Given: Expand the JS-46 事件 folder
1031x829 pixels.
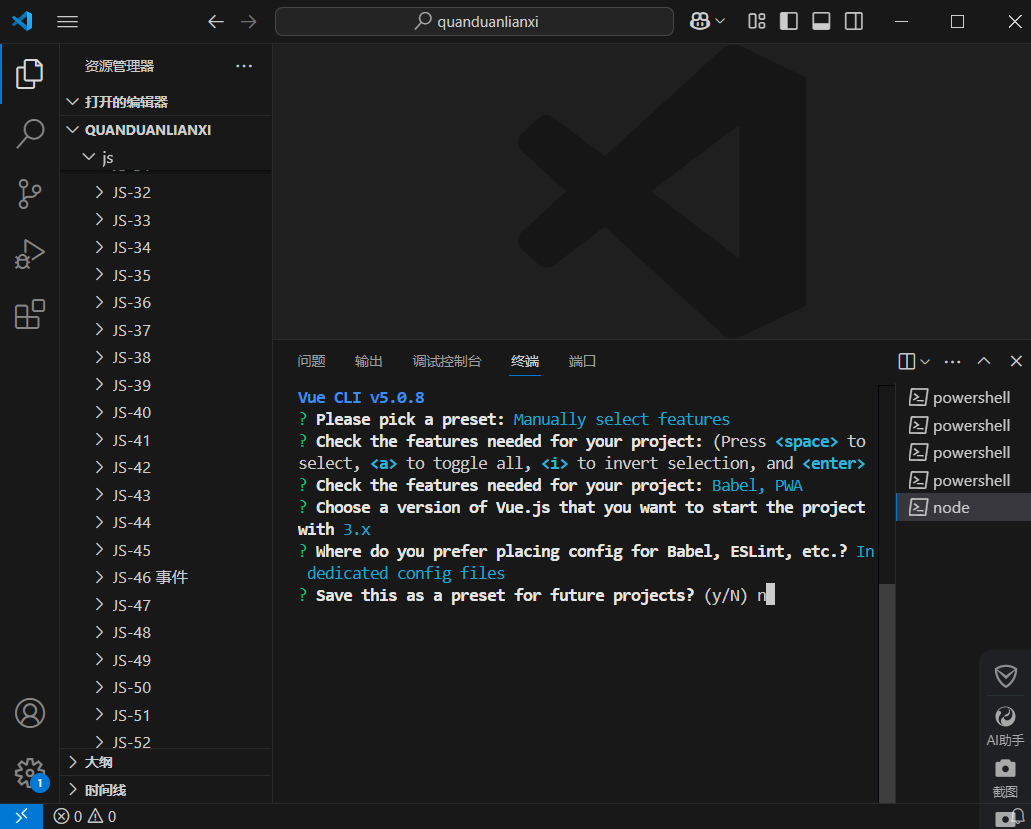Looking at the screenshot, I should click(166, 578).
